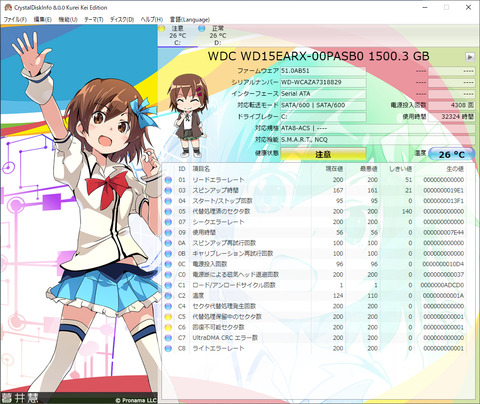Viewport: 480px width, 404px height.
Task: Click the status icon for row 09 使用時間
Action: 168,233
